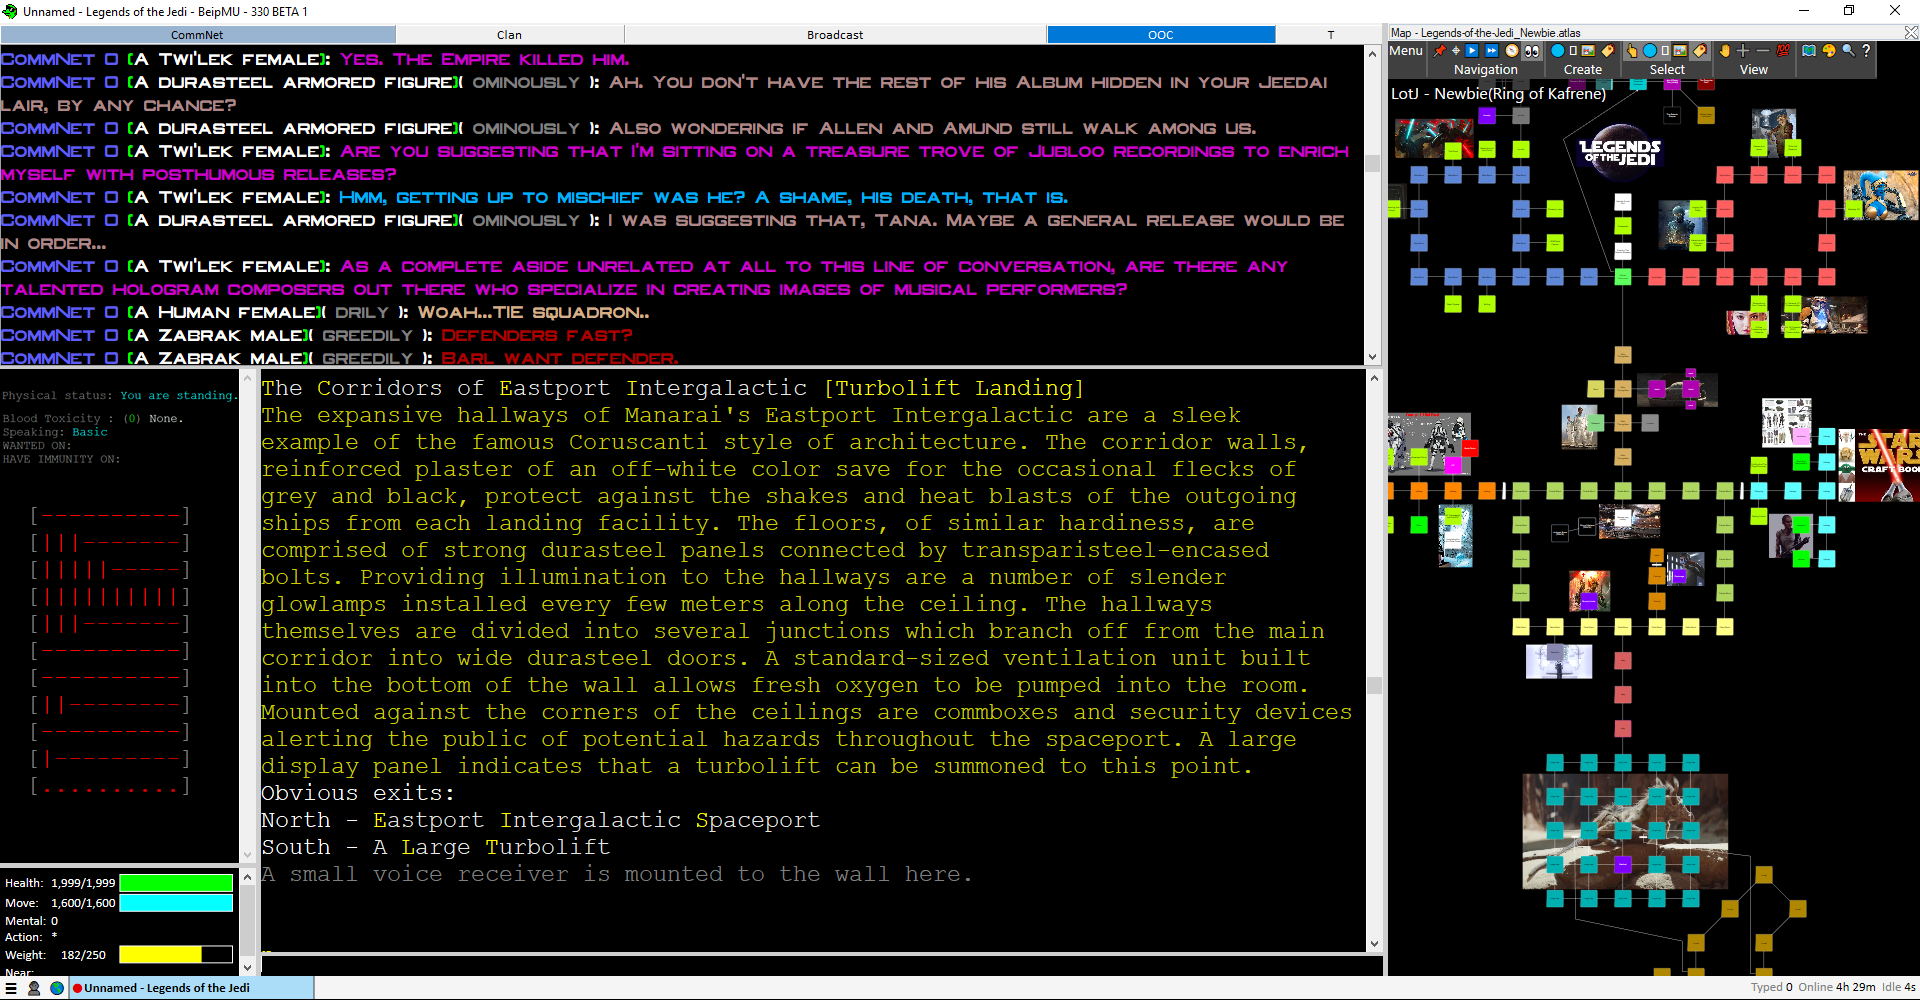Click 'Online 4h 29m' in status bar
This screenshot has width=1920, height=1000.
tap(1837, 988)
